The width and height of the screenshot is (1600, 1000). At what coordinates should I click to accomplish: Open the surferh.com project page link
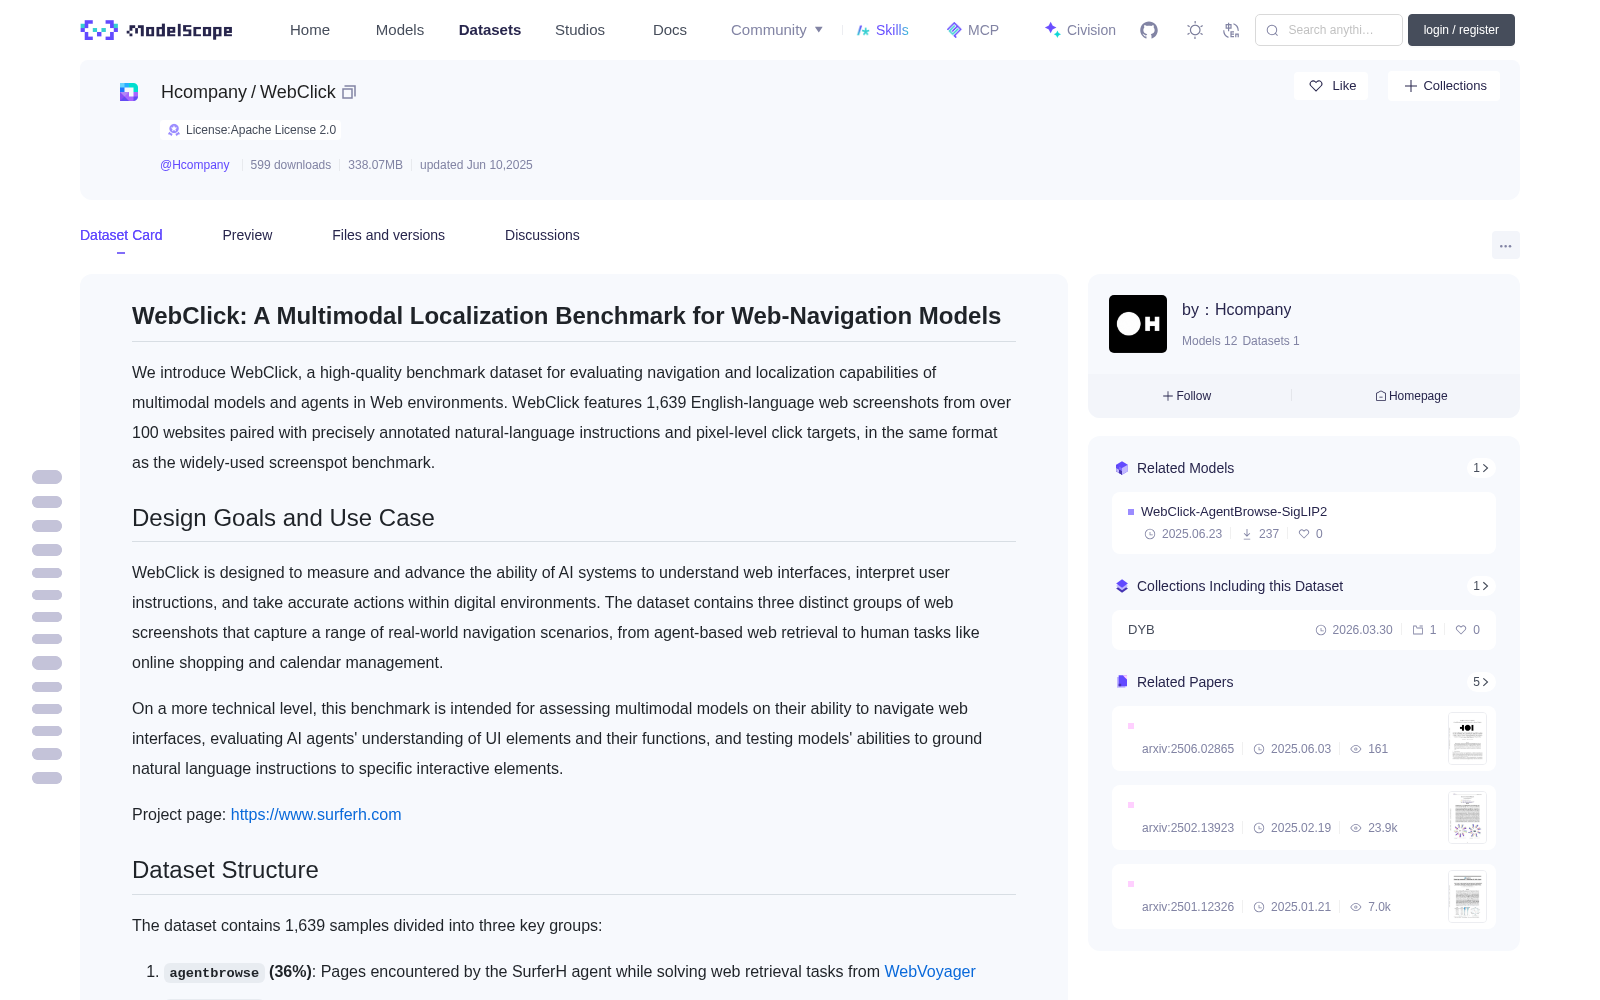point(316,815)
